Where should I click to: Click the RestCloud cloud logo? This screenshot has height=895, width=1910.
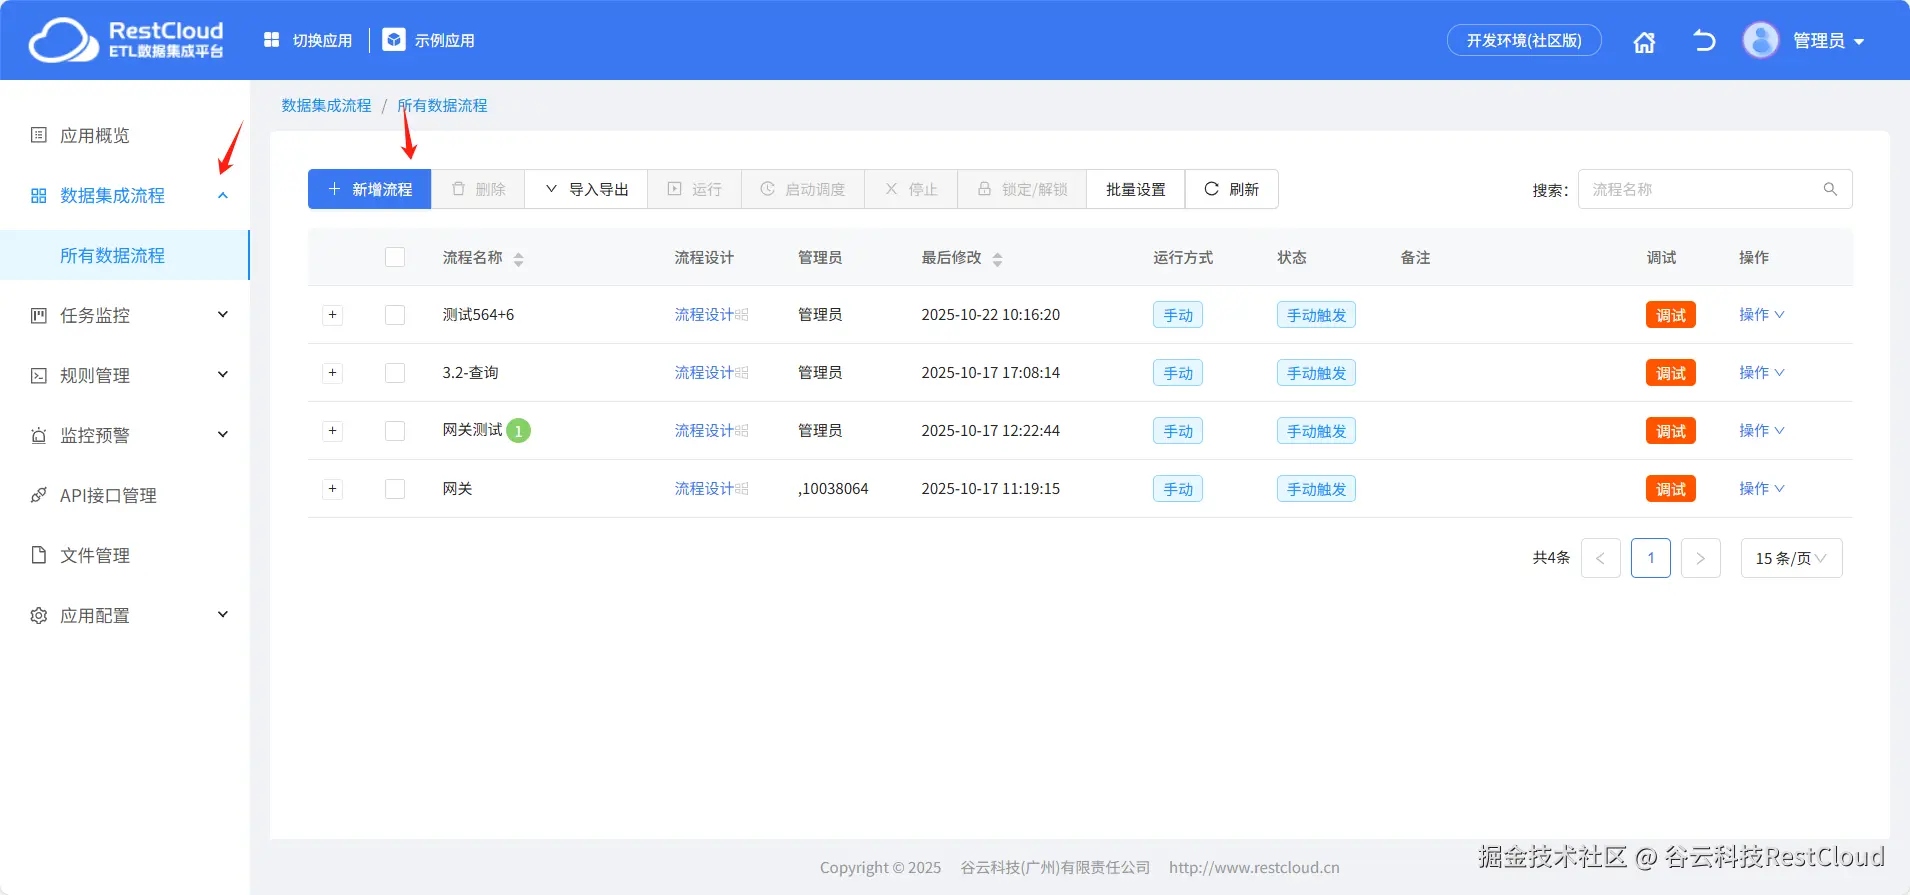(62, 40)
